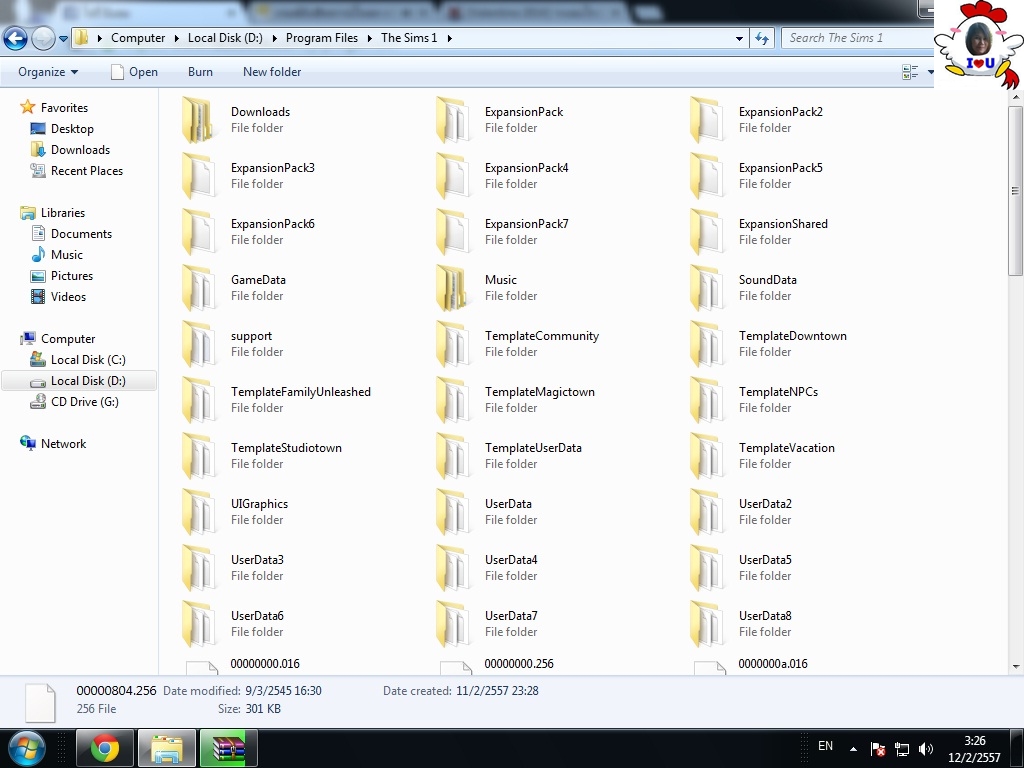Select Local Disk (D:) in breadcrumb

225,38
